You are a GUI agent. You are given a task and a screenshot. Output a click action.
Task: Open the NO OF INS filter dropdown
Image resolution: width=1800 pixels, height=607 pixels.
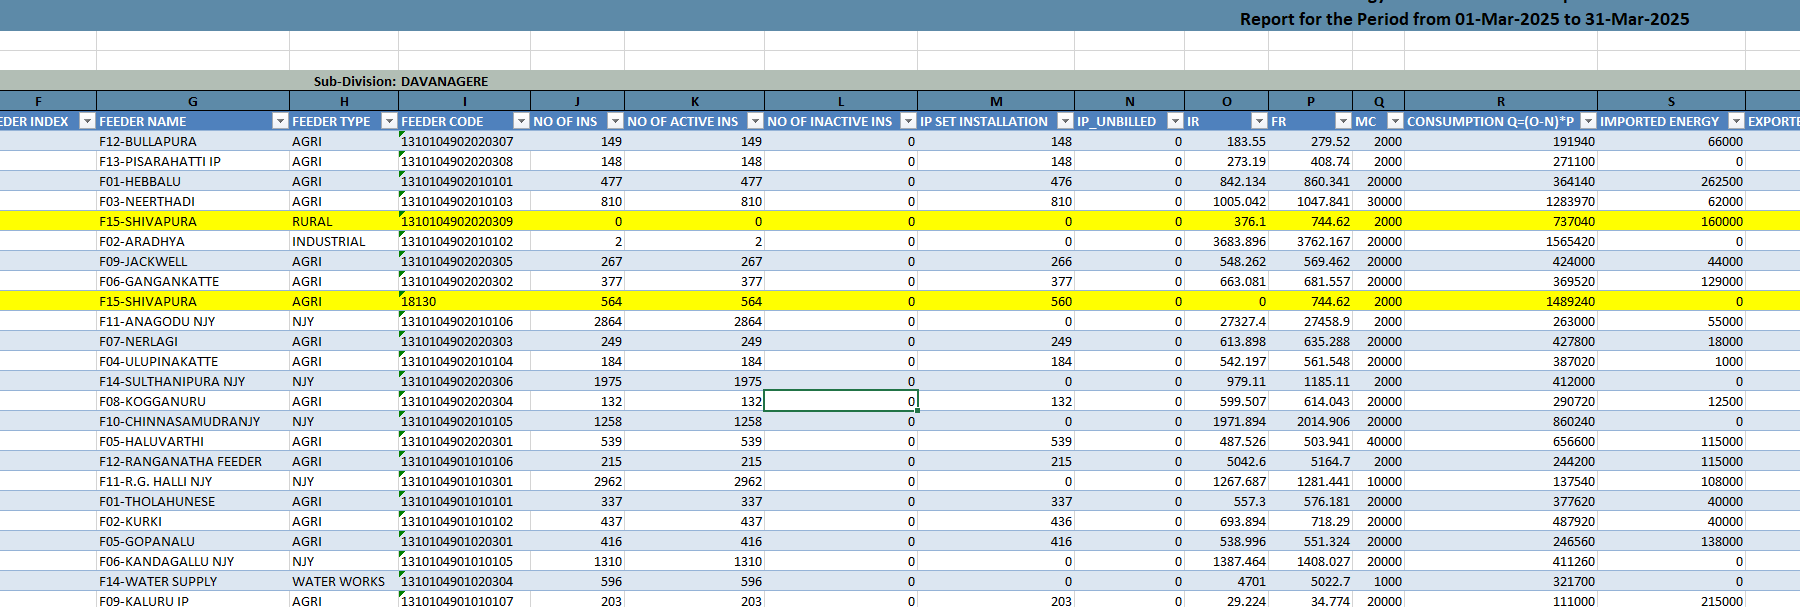point(615,121)
